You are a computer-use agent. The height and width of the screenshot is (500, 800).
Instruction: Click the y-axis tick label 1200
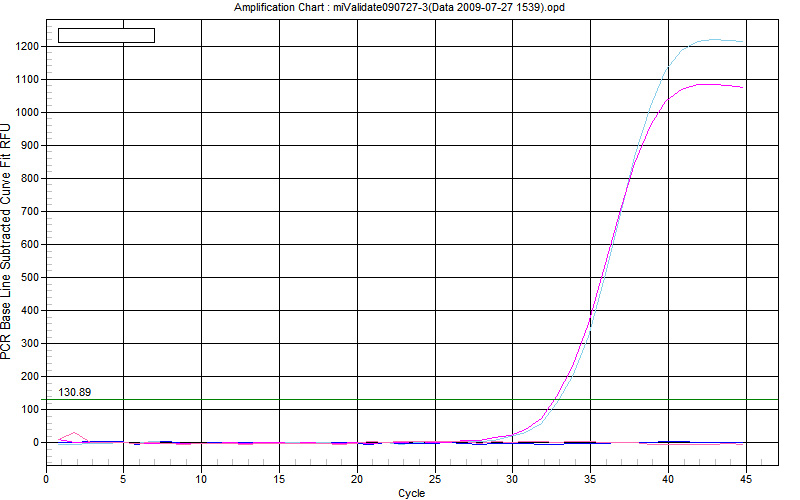pos(28,46)
